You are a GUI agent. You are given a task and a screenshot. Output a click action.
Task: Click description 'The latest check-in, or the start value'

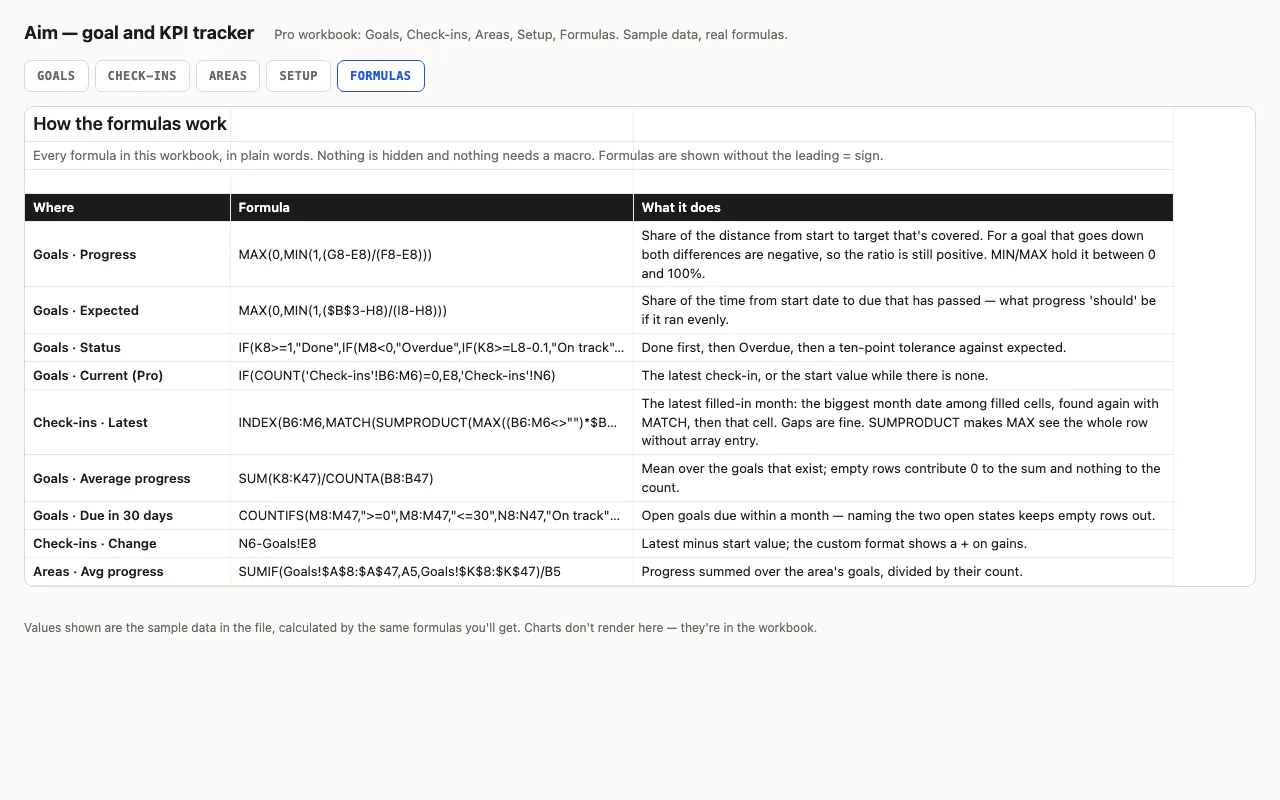(903, 376)
